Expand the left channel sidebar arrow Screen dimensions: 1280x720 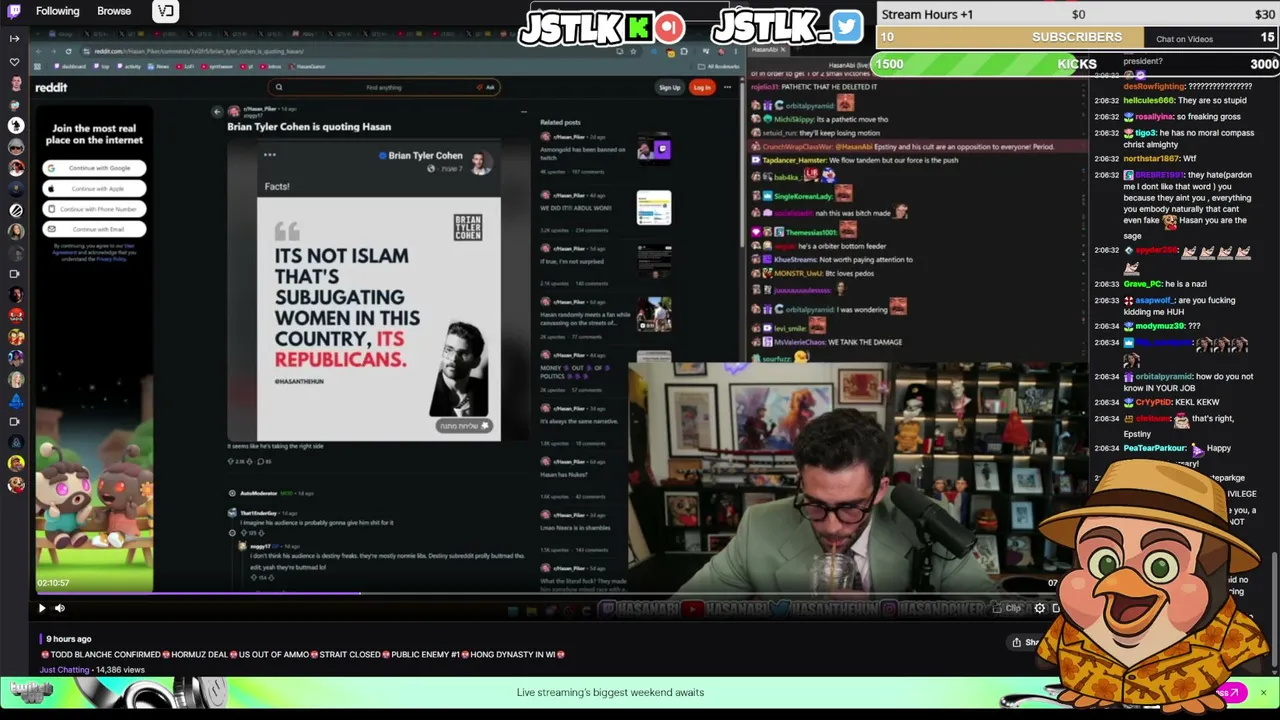pos(14,38)
